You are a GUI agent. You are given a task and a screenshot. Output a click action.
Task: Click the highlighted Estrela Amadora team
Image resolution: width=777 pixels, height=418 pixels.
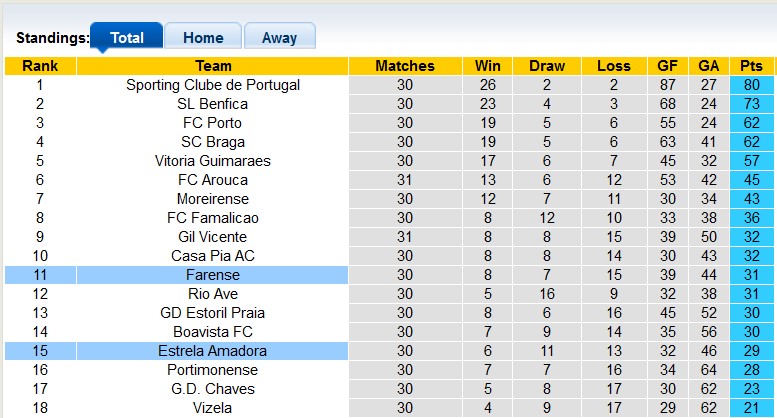pyautogui.click(x=213, y=351)
